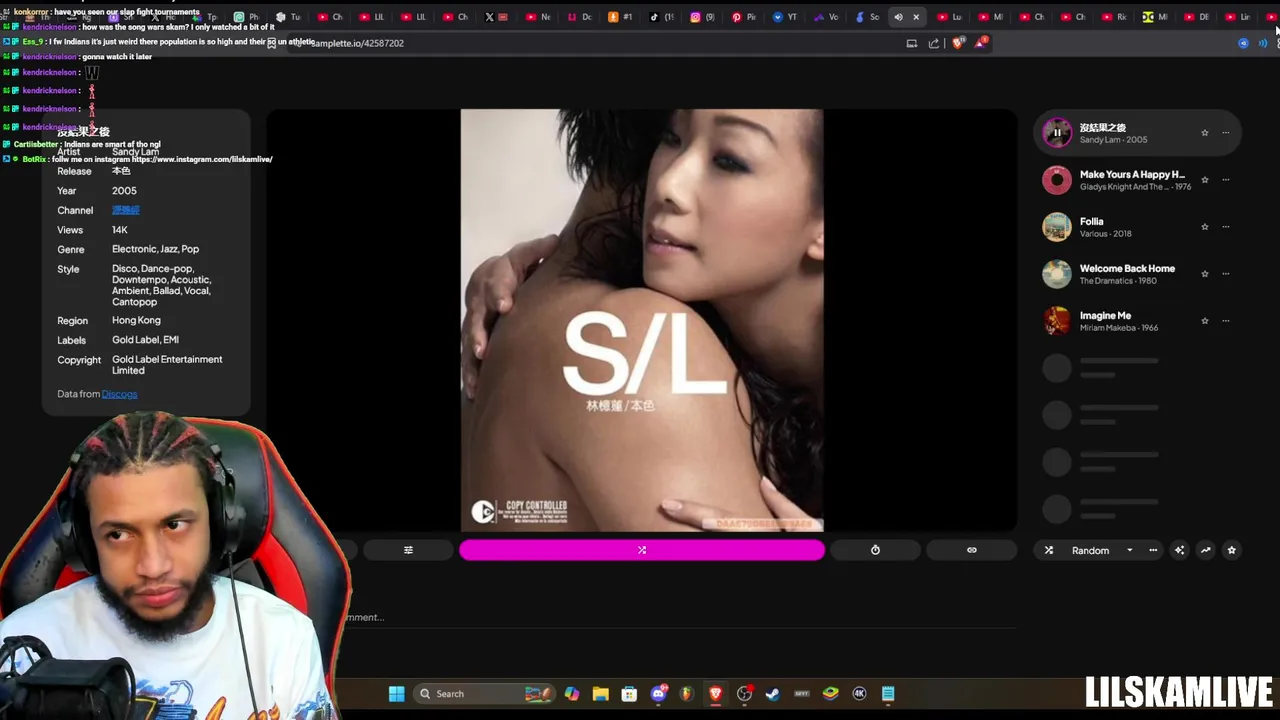Mute the active browser tab audio icon
This screenshot has height=720, width=1280.
pos(898,17)
